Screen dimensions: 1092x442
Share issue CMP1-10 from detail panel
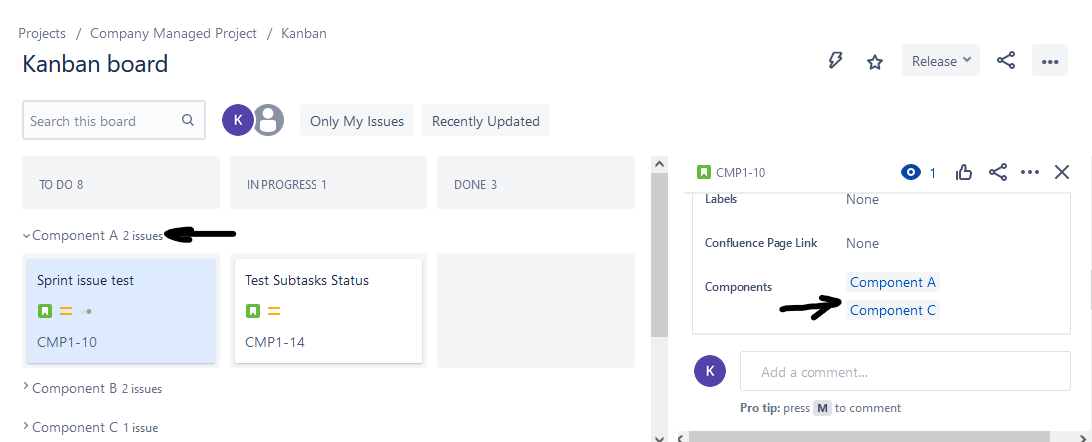pyautogui.click(x=998, y=173)
